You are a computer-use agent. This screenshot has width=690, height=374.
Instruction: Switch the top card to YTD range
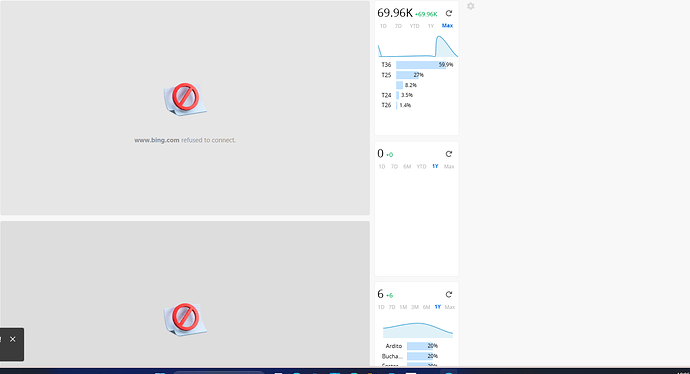coord(415,26)
